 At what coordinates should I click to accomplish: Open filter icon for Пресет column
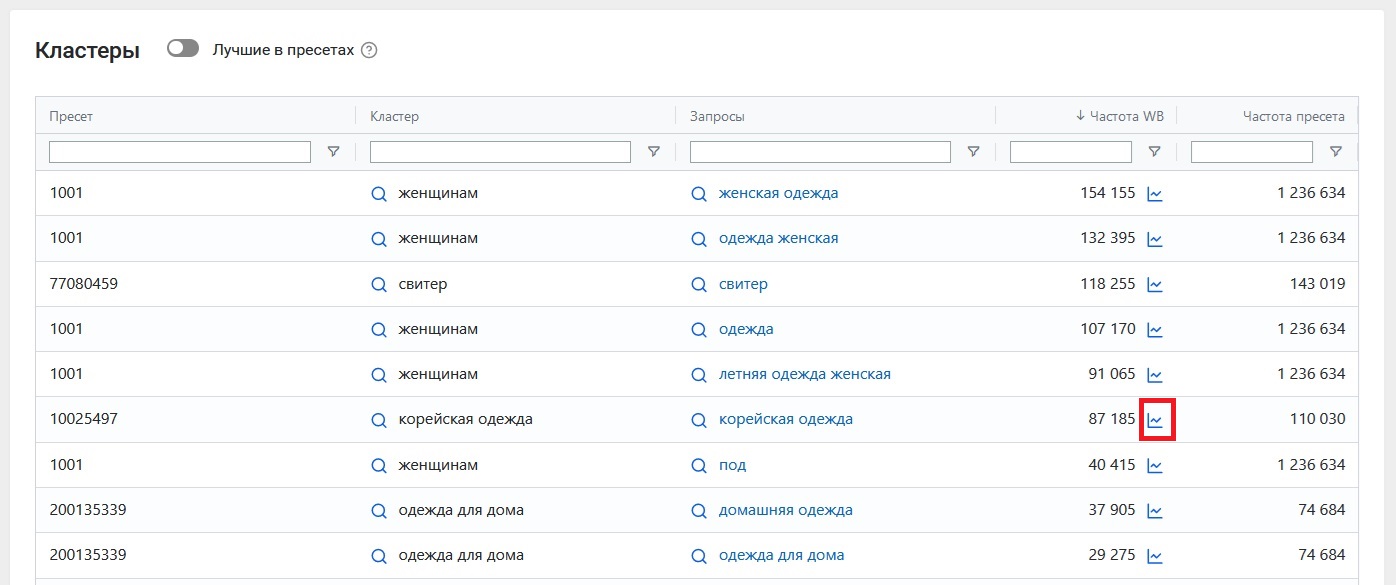[334, 152]
